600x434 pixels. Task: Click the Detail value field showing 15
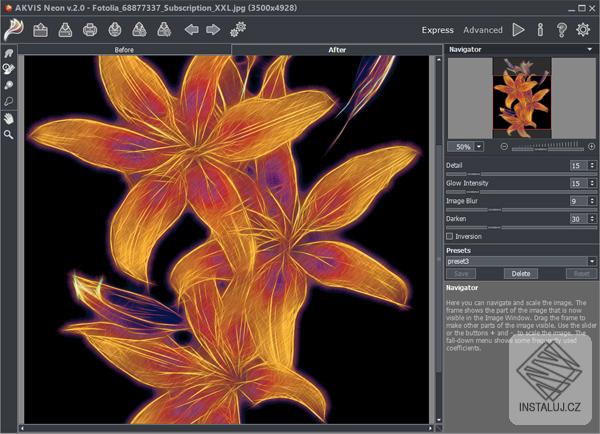pyautogui.click(x=579, y=165)
